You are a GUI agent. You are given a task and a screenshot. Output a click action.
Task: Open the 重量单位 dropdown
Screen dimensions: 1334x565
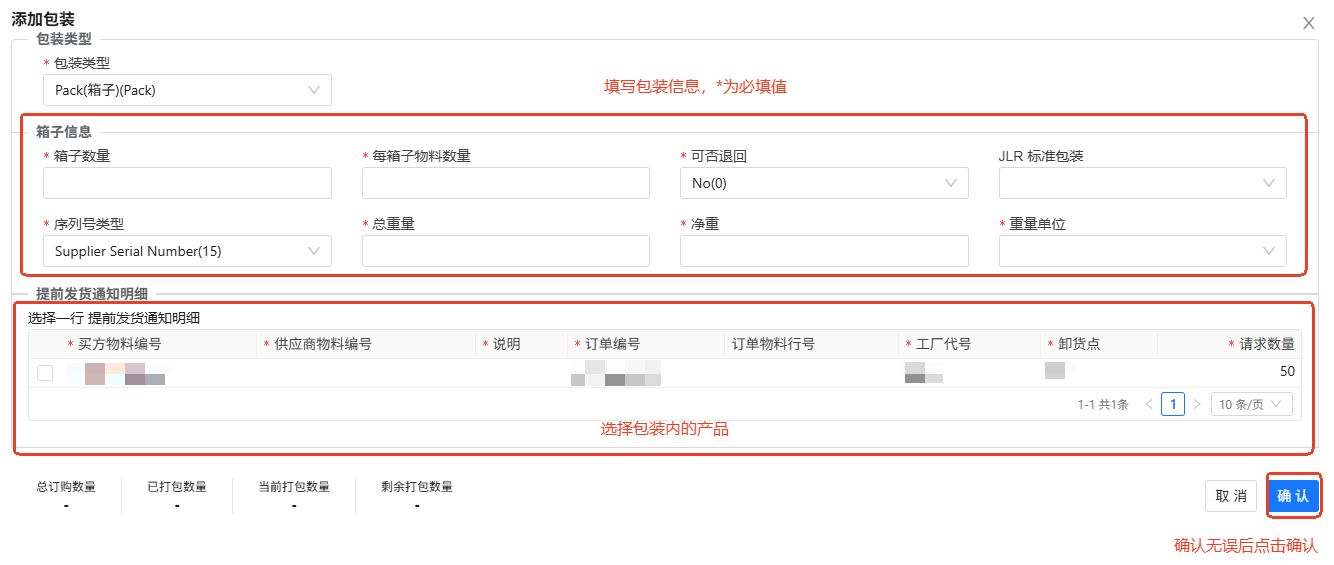1142,251
